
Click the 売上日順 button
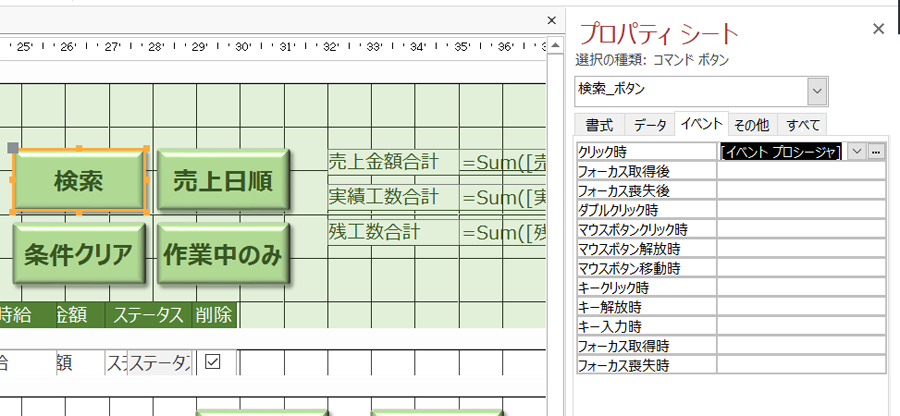click(222, 181)
